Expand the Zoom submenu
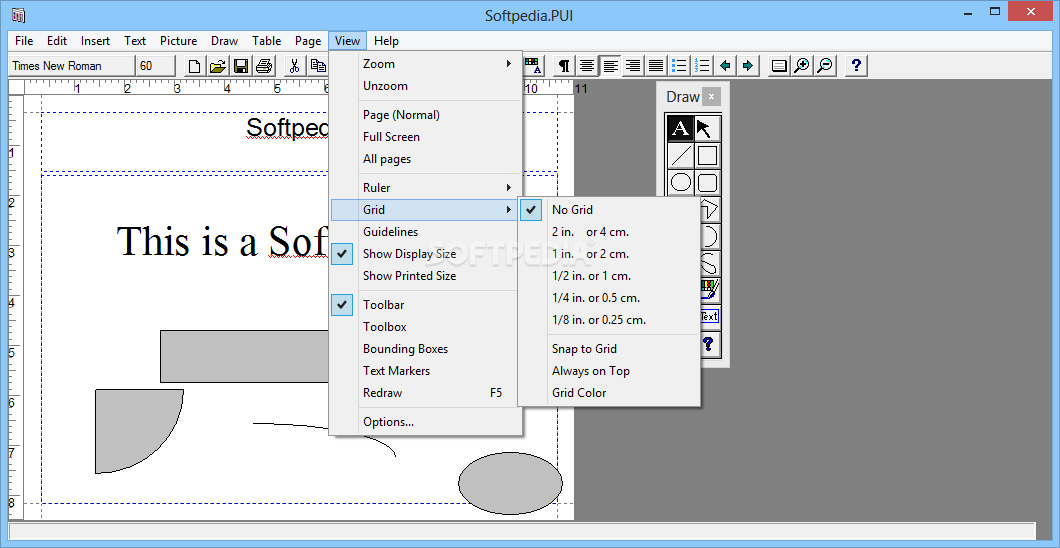This screenshot has height=548, width=1060. pyautogui.click(x=426, y=64)
